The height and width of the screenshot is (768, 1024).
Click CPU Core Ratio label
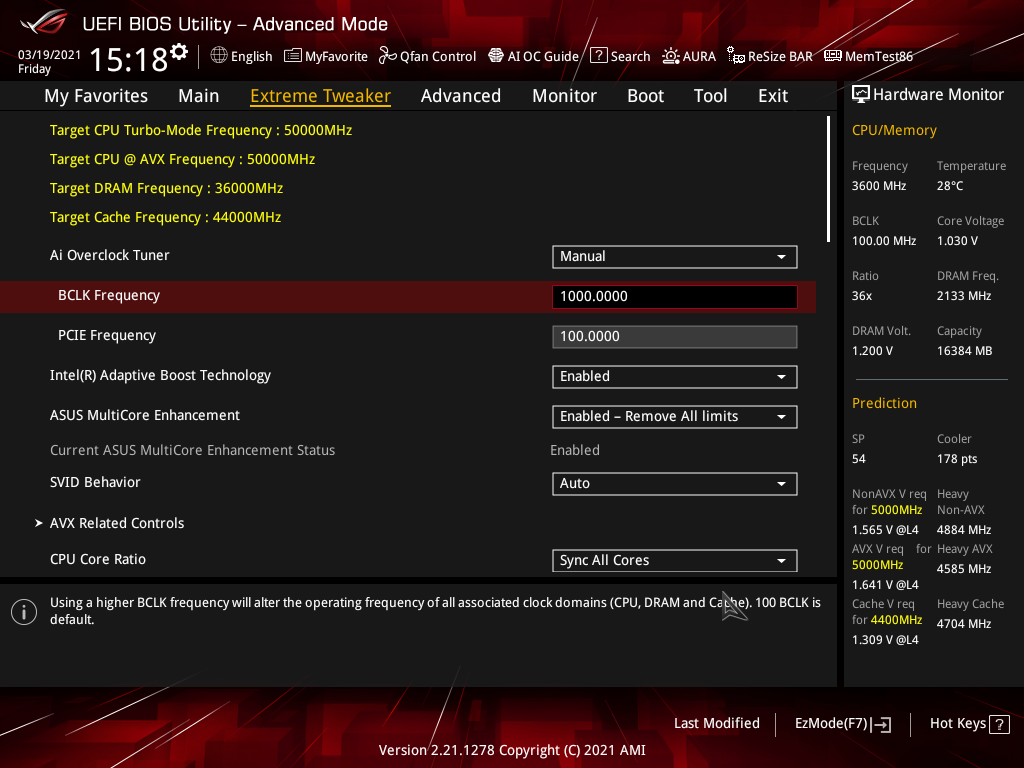click(x=98, y=559)
